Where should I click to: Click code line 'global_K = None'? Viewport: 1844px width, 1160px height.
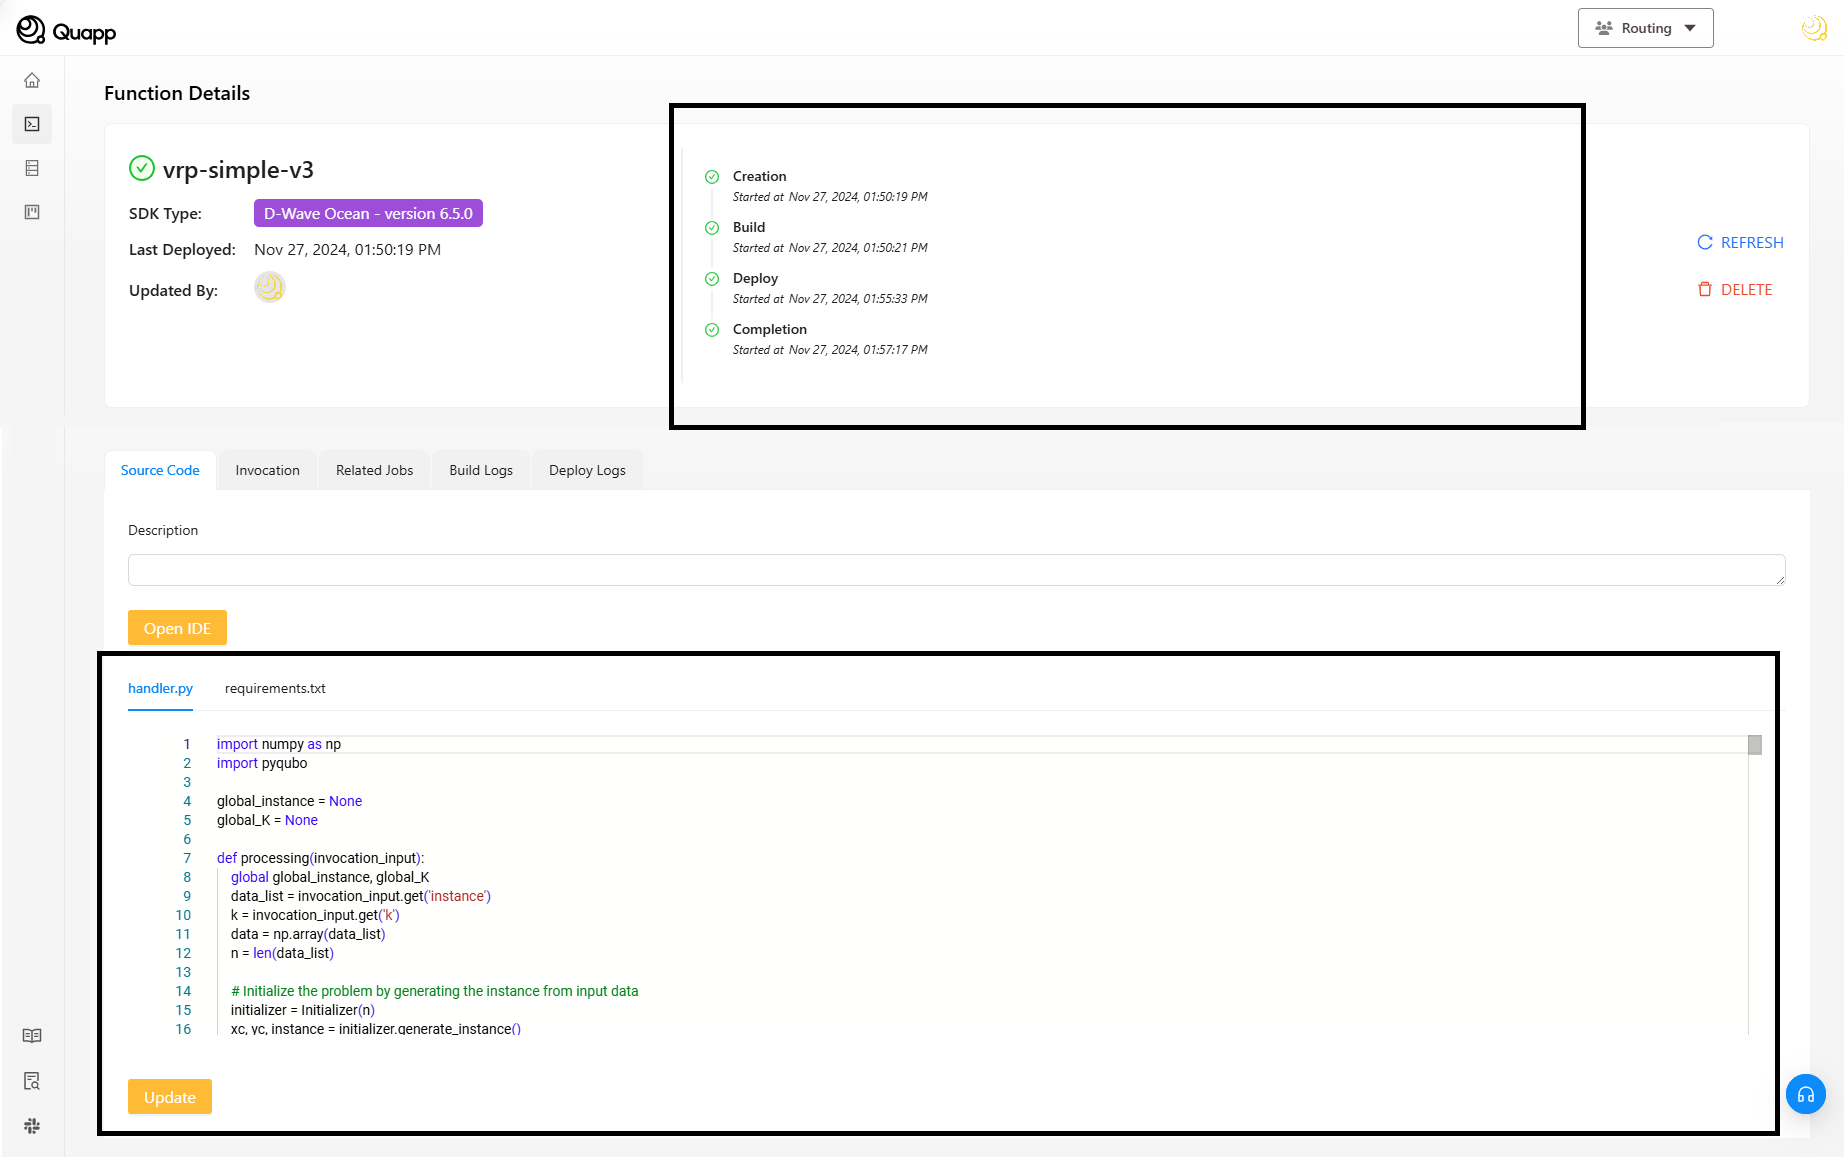(267, 820)
